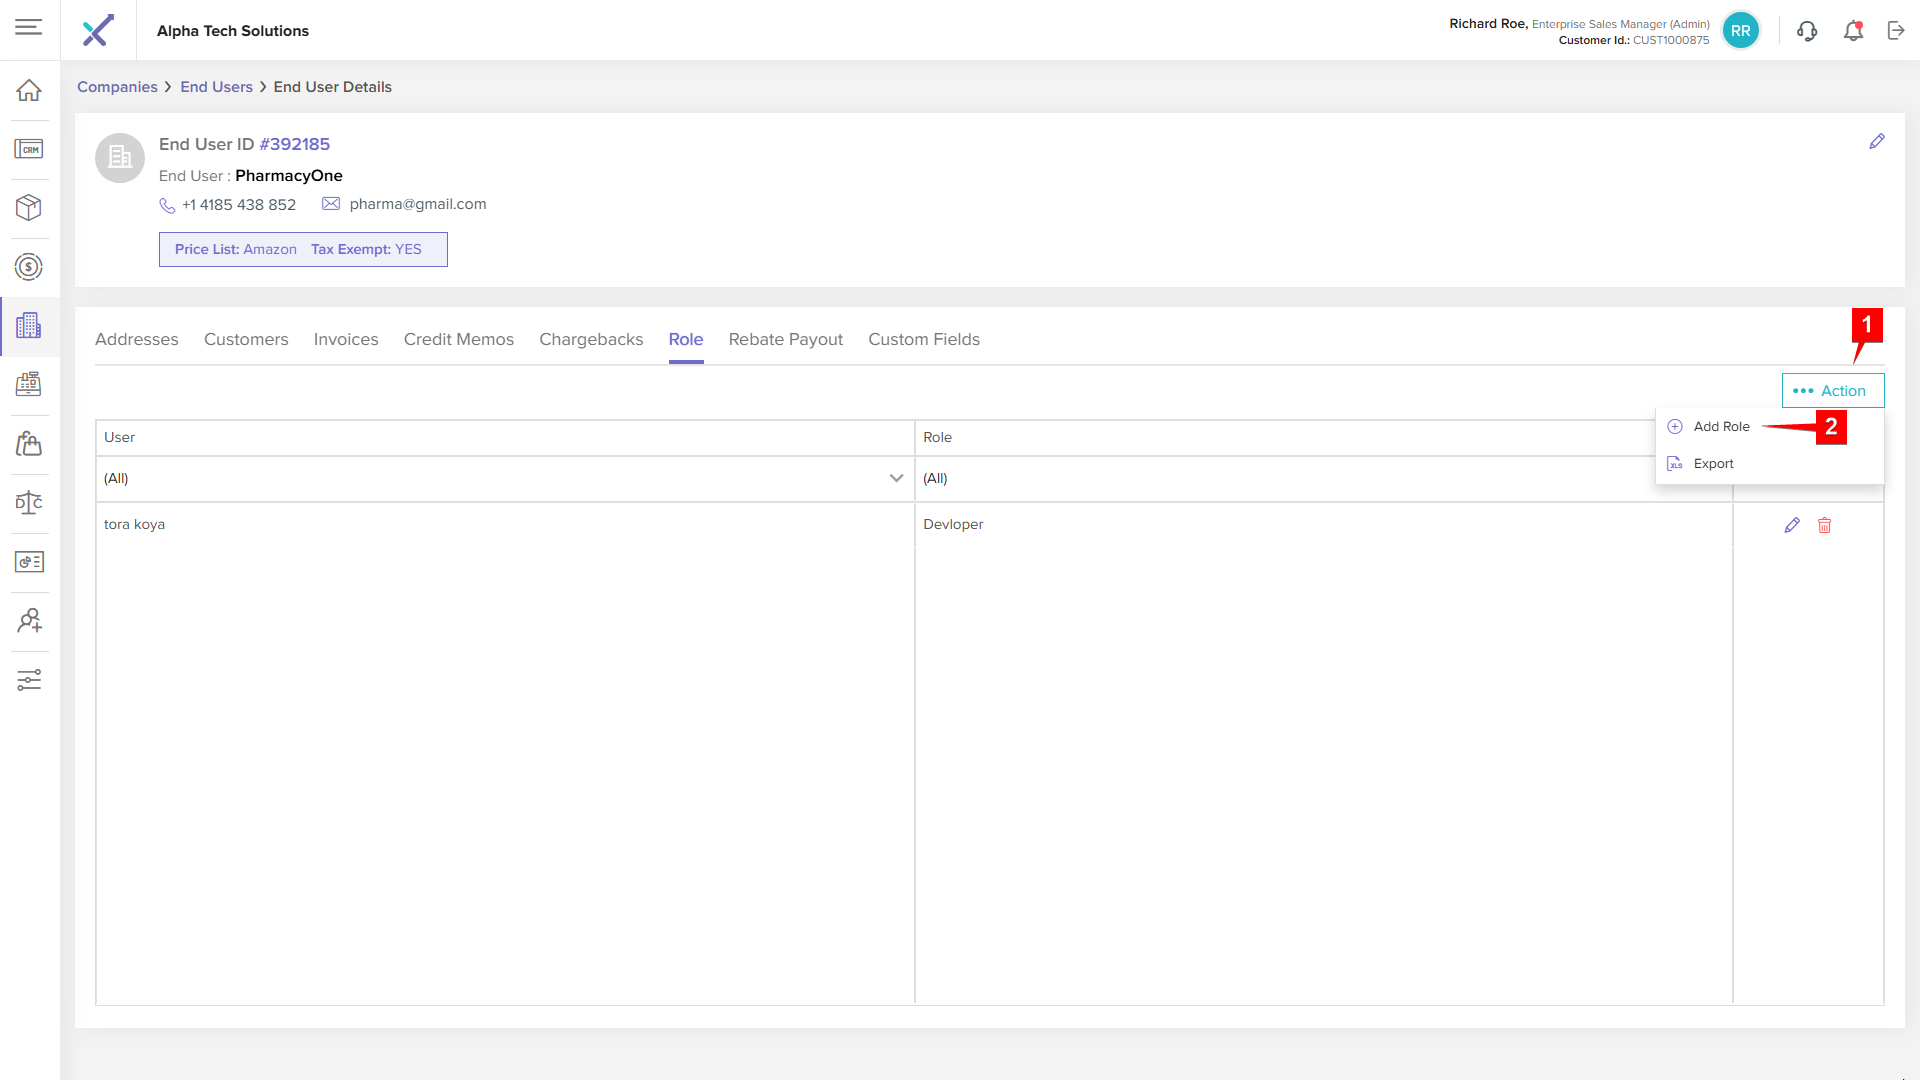
Task: Expand the User filter dropdown
Action: (896, 478)
